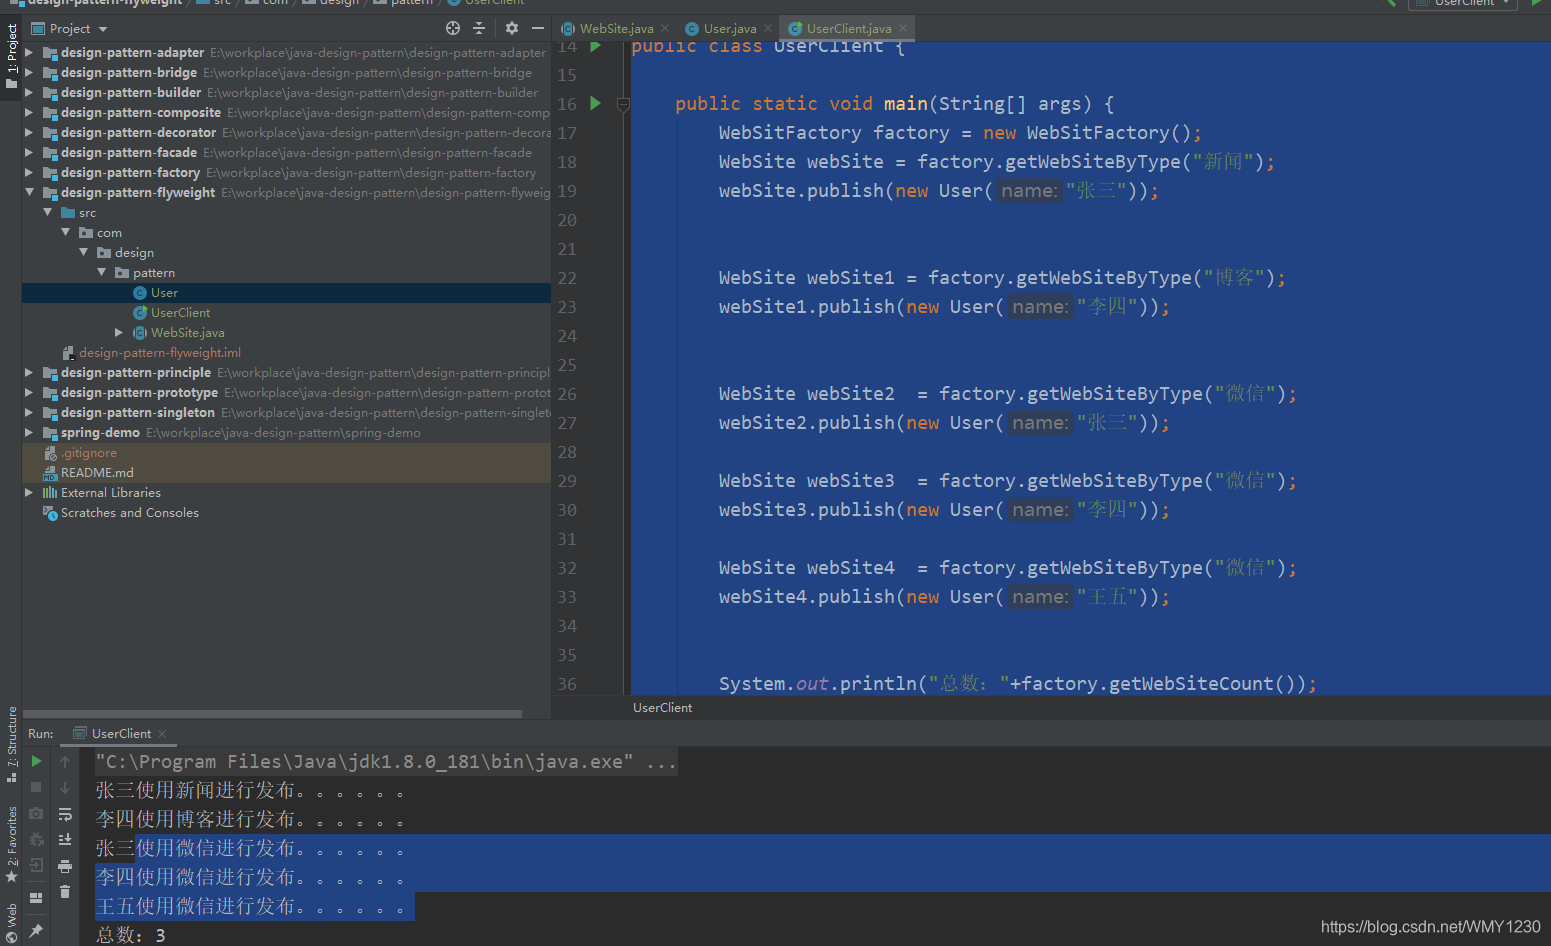Click the run gutter arrow at line 14
The width and height of the screenshot is (1551, 946).
click(x=595, y=46)
